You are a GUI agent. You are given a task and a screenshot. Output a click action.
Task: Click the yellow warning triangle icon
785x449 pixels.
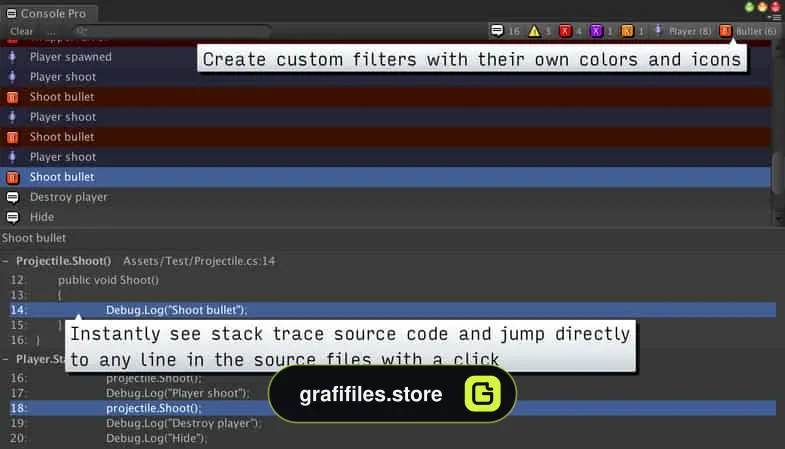[534, 31]
